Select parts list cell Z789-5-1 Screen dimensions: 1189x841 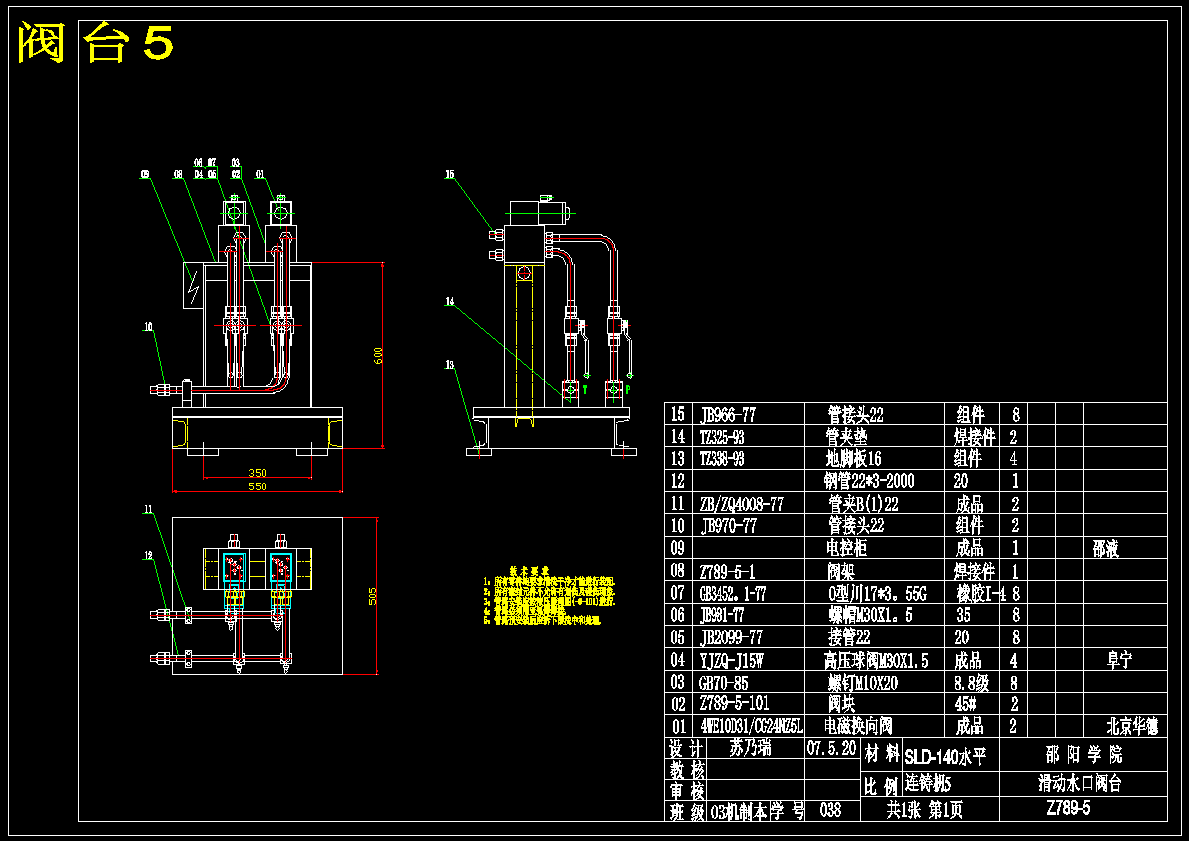click(x=726, y=570)
